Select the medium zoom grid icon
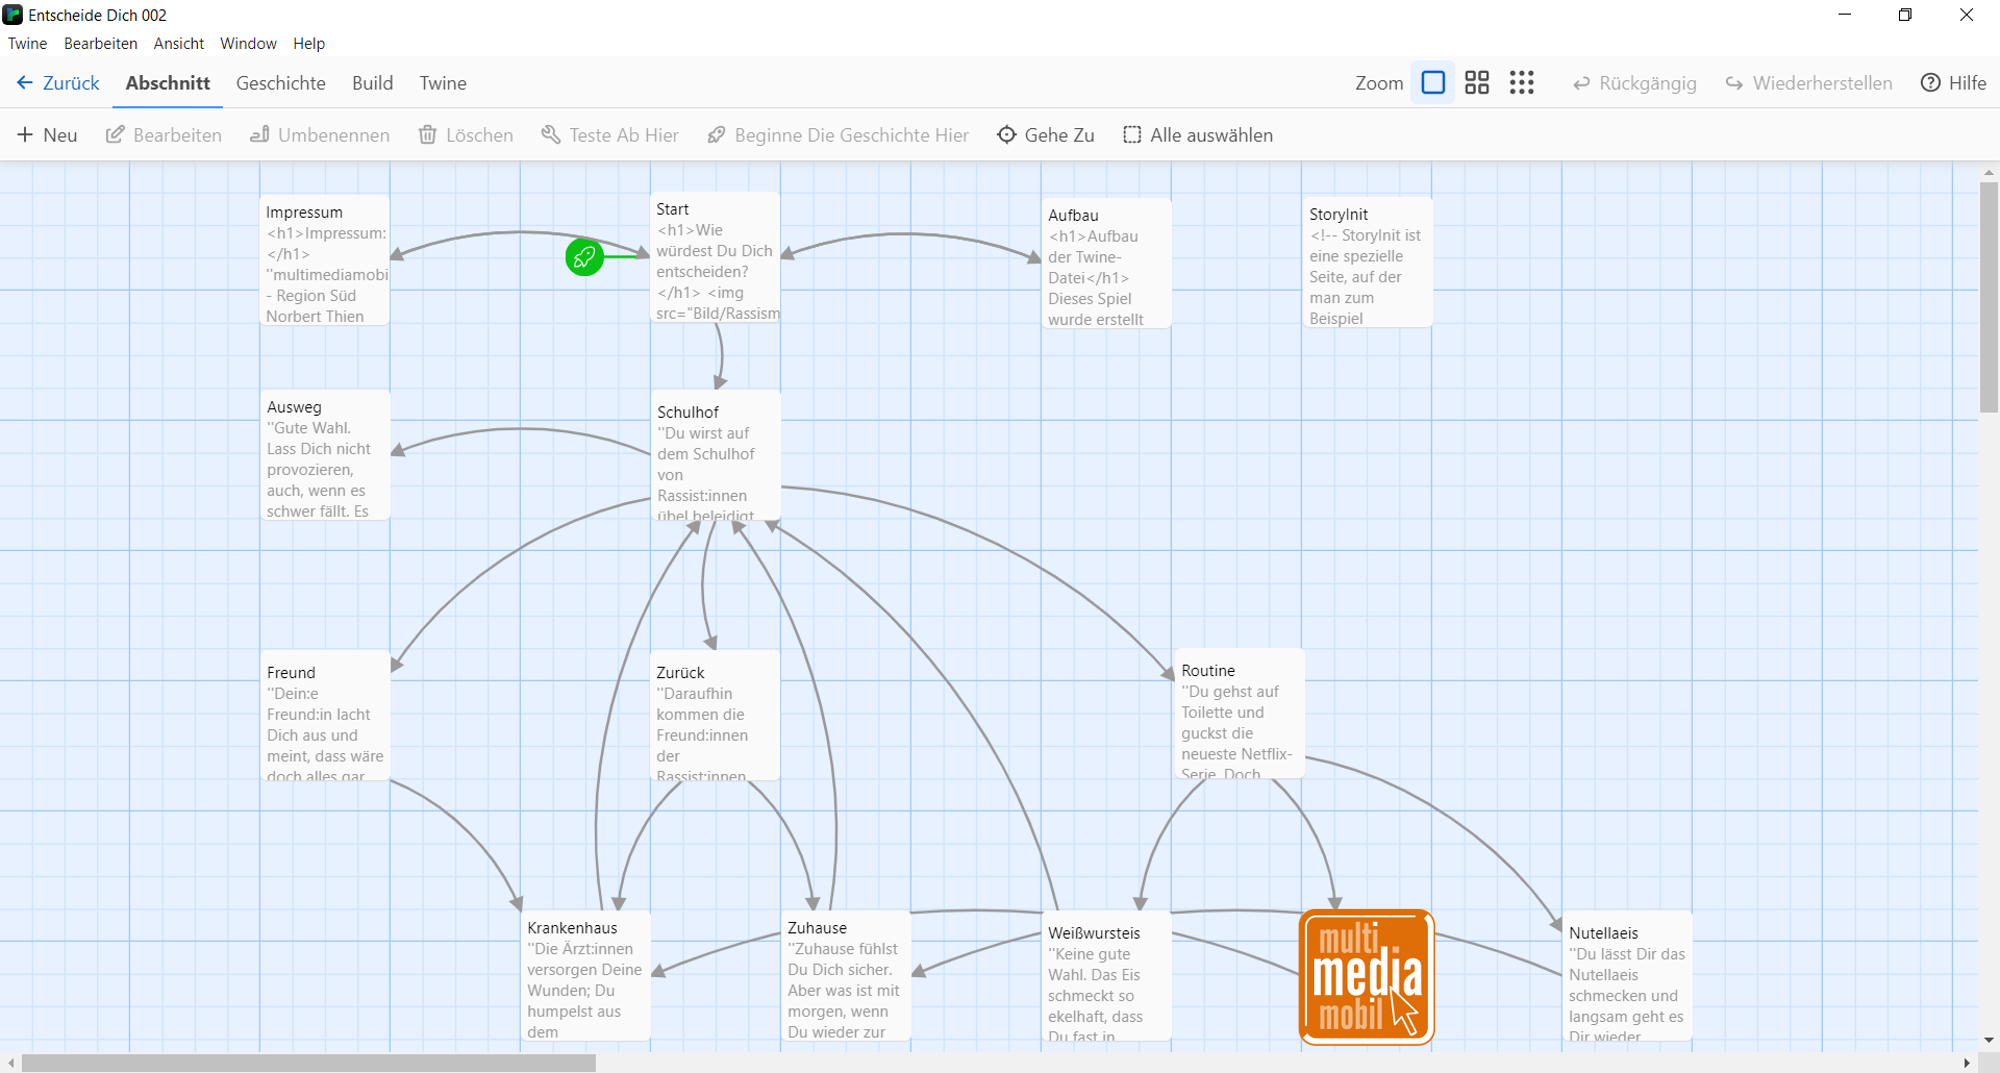2000x1073 pixels. click(x=1477, y=83)
